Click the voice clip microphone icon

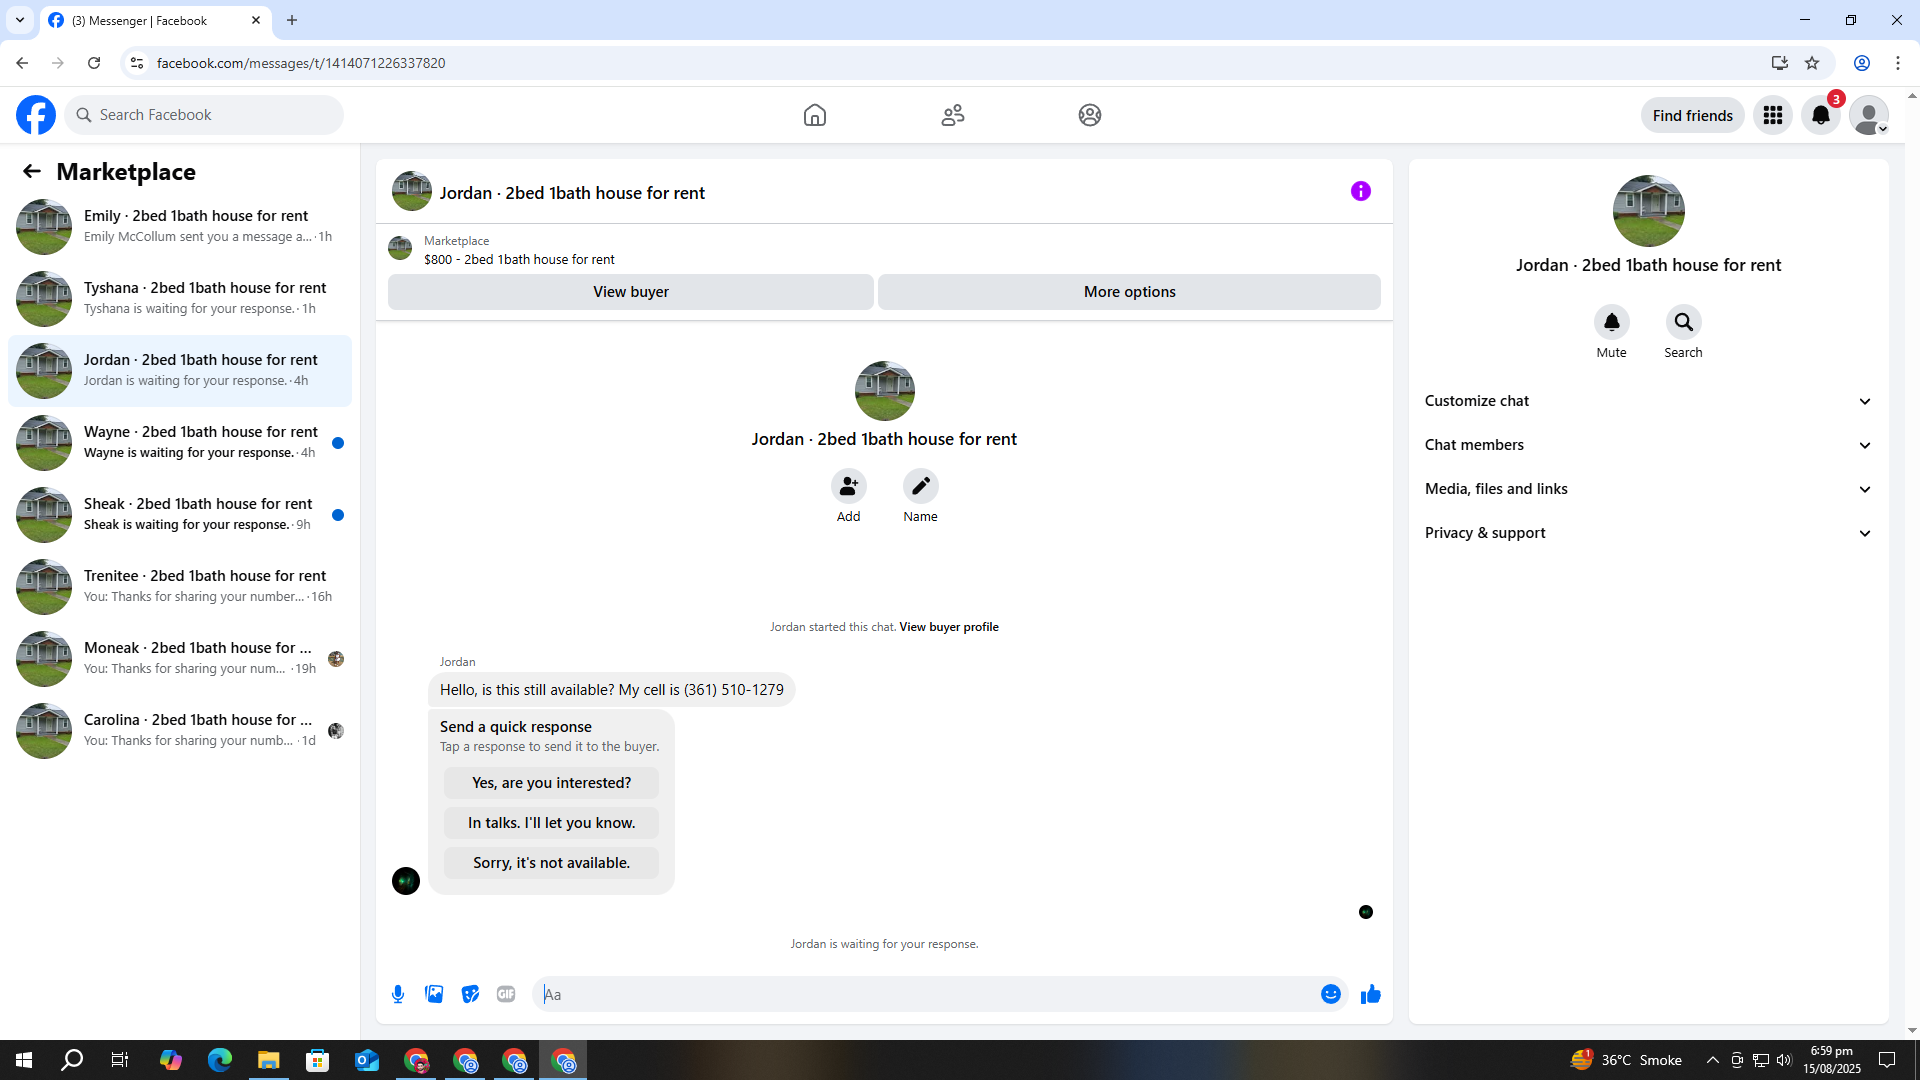point(398,994)
